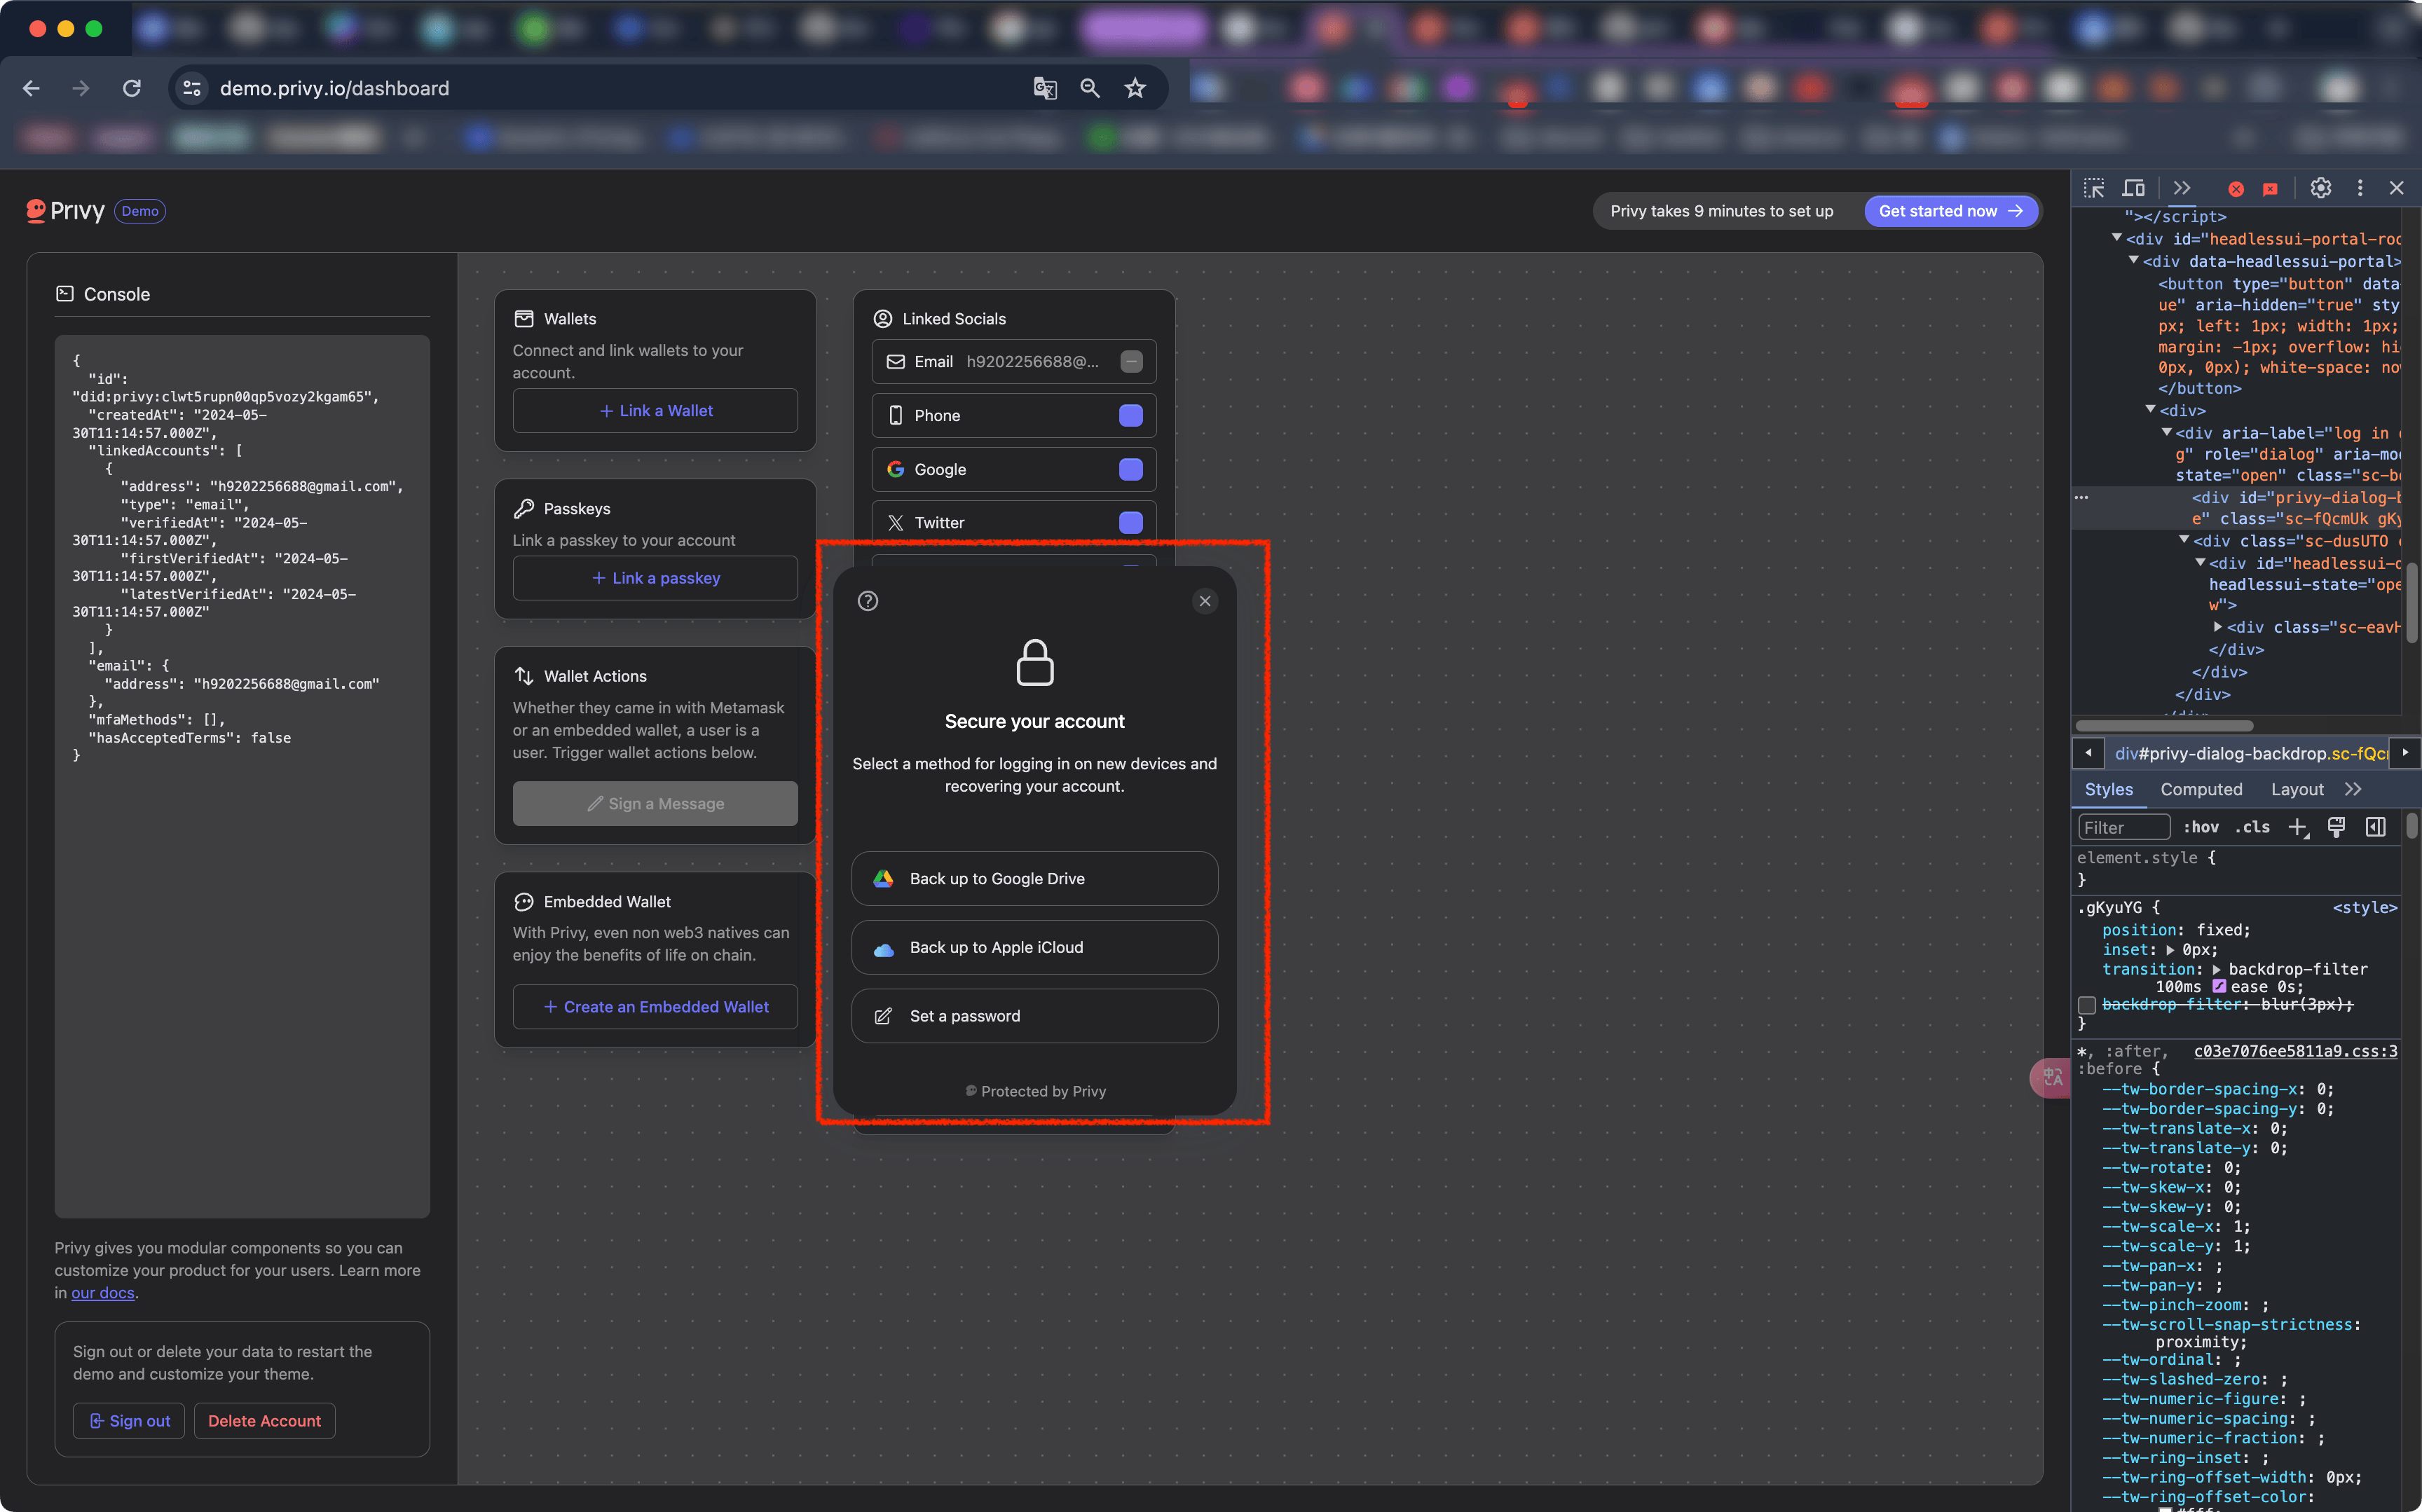Choose Back up to Google Drive
This screenshot has height=1512, width=2422.
coord(1034,879)
